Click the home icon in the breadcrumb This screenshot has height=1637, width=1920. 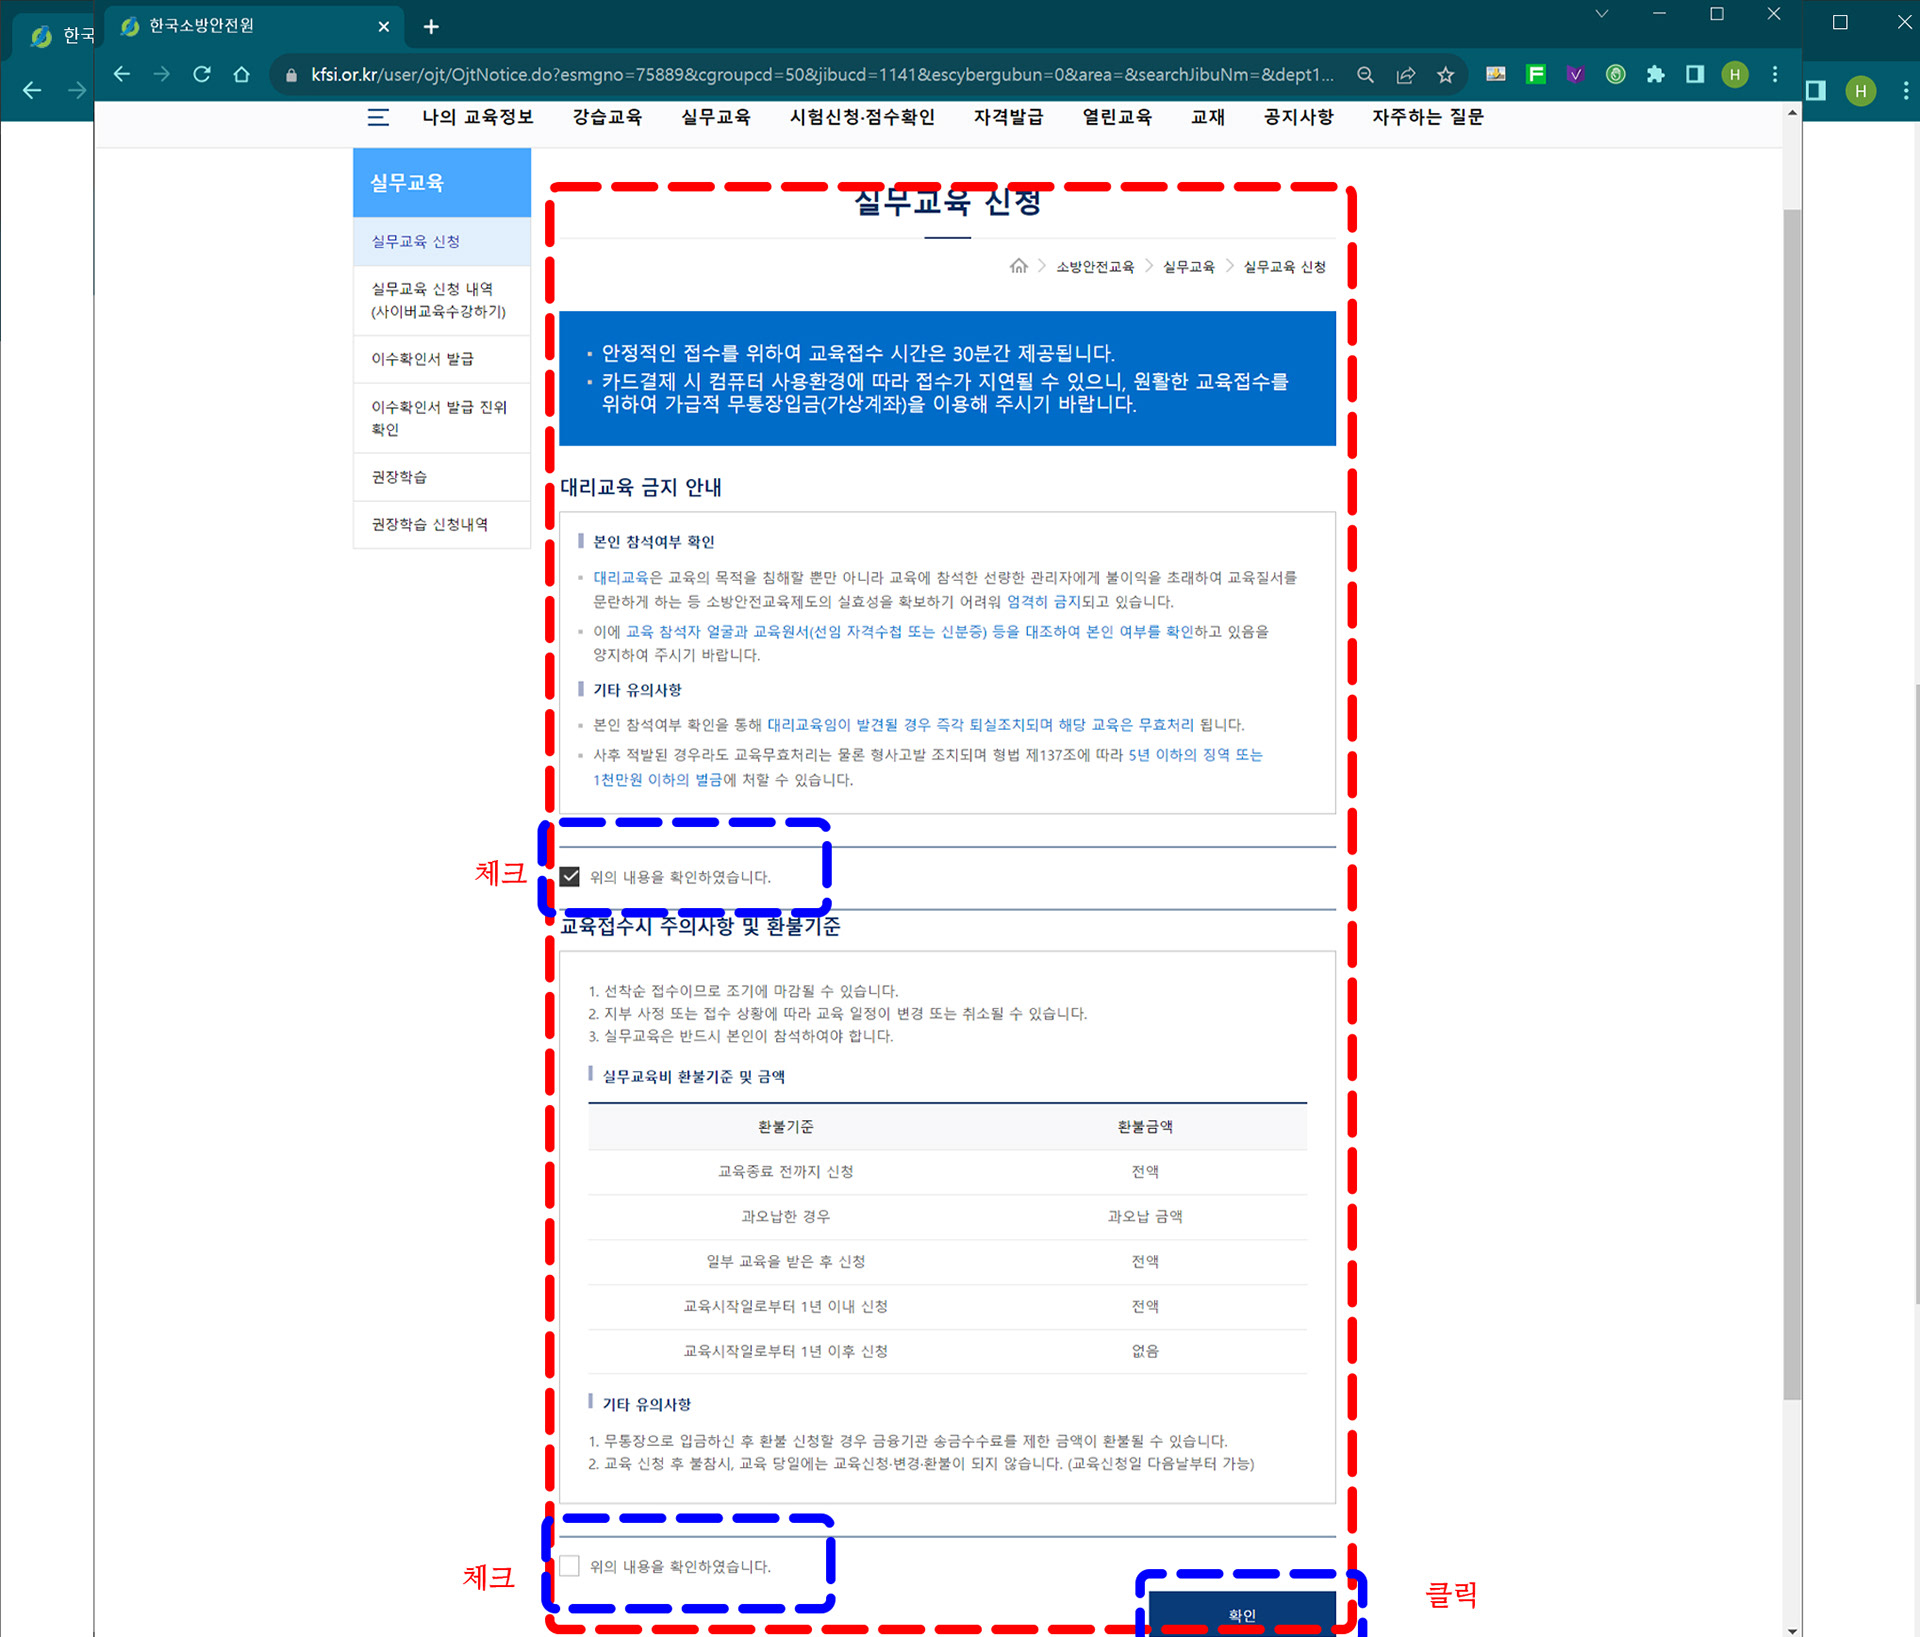[1018, 266]
